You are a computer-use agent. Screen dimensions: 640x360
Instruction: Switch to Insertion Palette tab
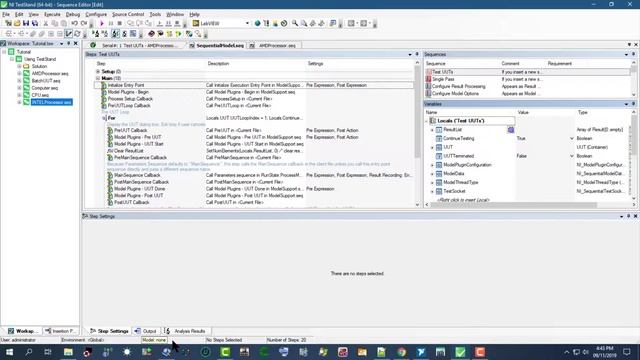(x=61, y=331)
